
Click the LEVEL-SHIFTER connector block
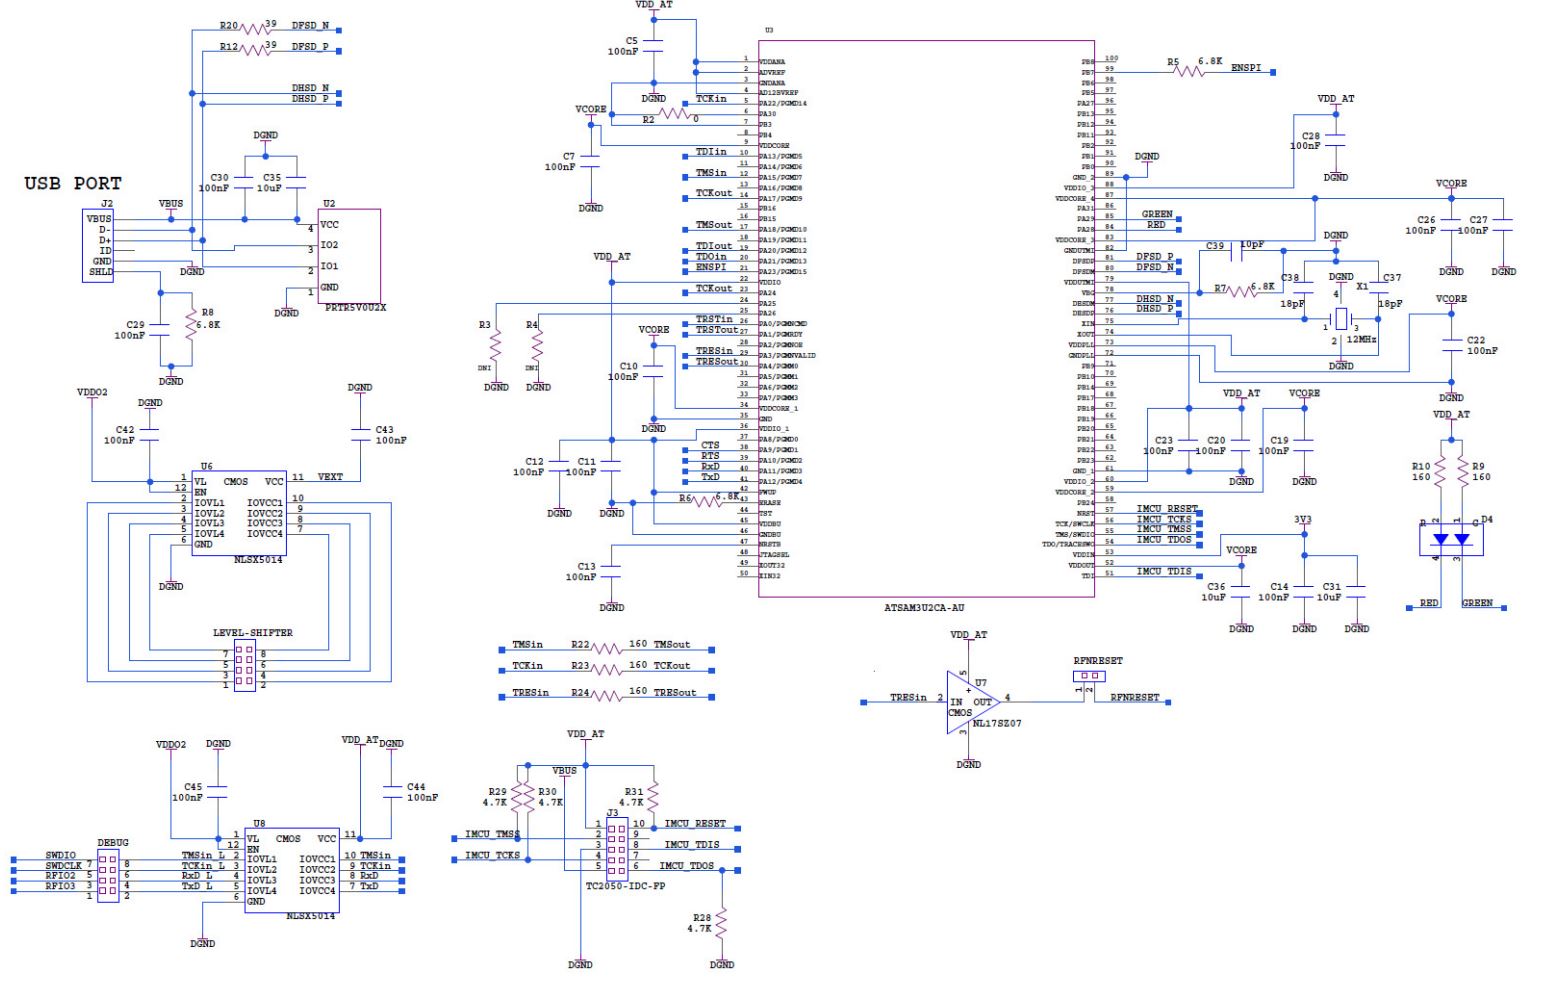click(243, 665)
